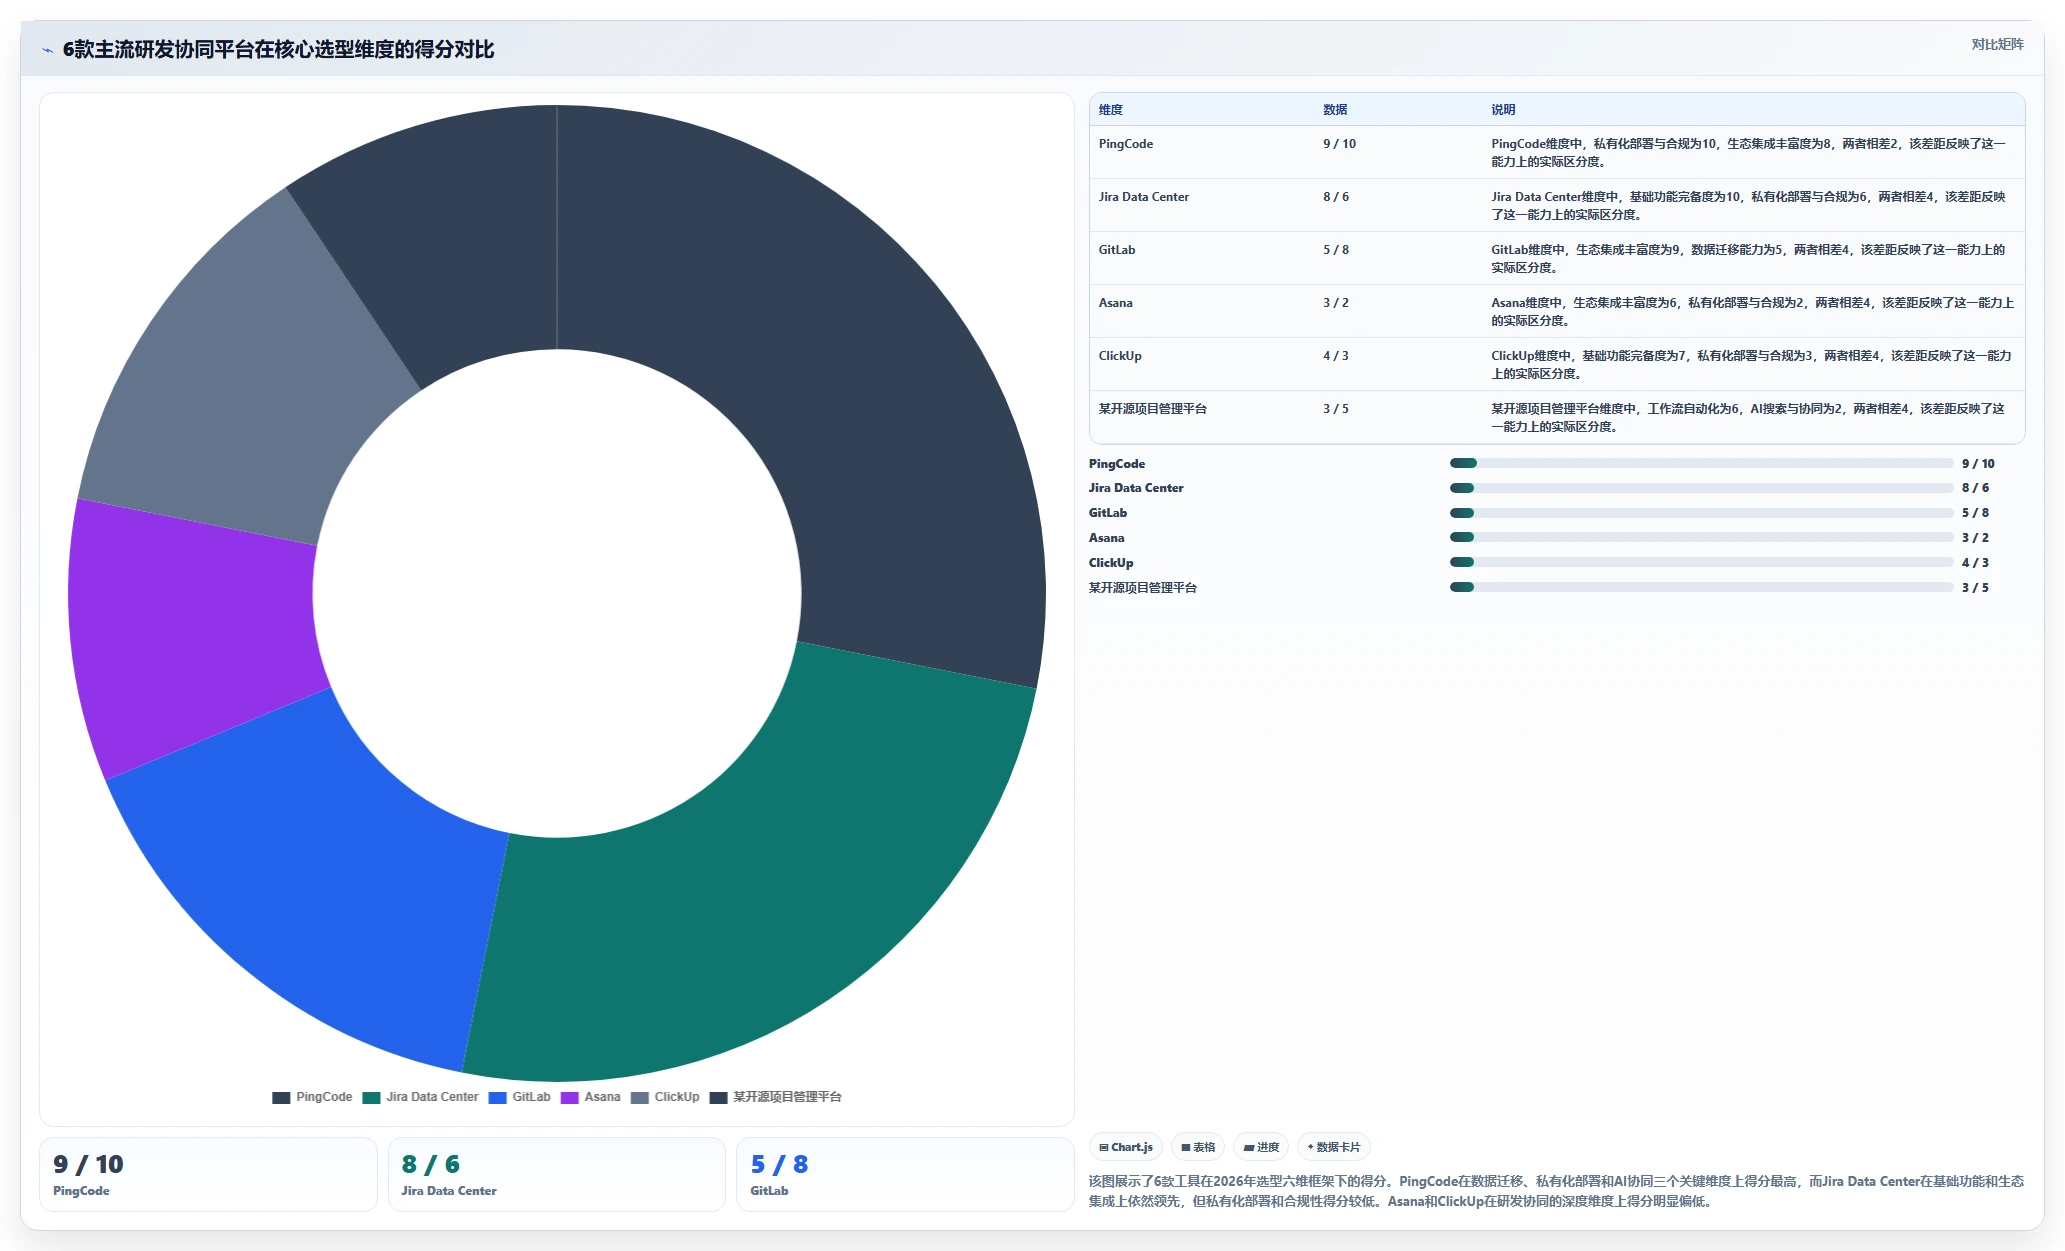Toggle Jira Data Center in the chart legend
This screenshot has height=1251, width=2065.
pos(420,1097)
